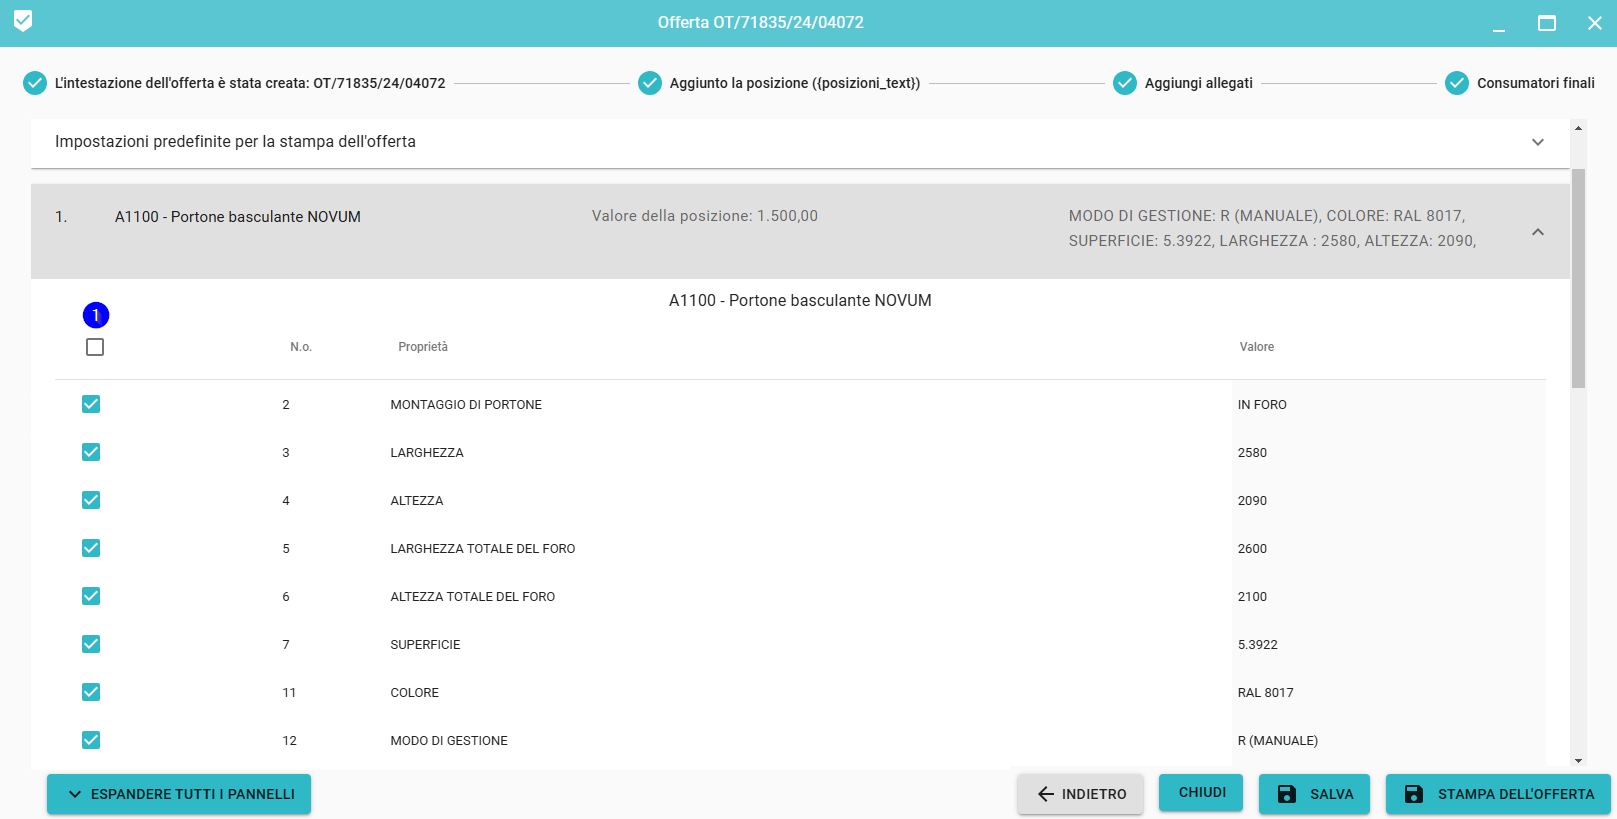Click the checkmark icon beside Aggiungi allegati

pos(1125,83)
